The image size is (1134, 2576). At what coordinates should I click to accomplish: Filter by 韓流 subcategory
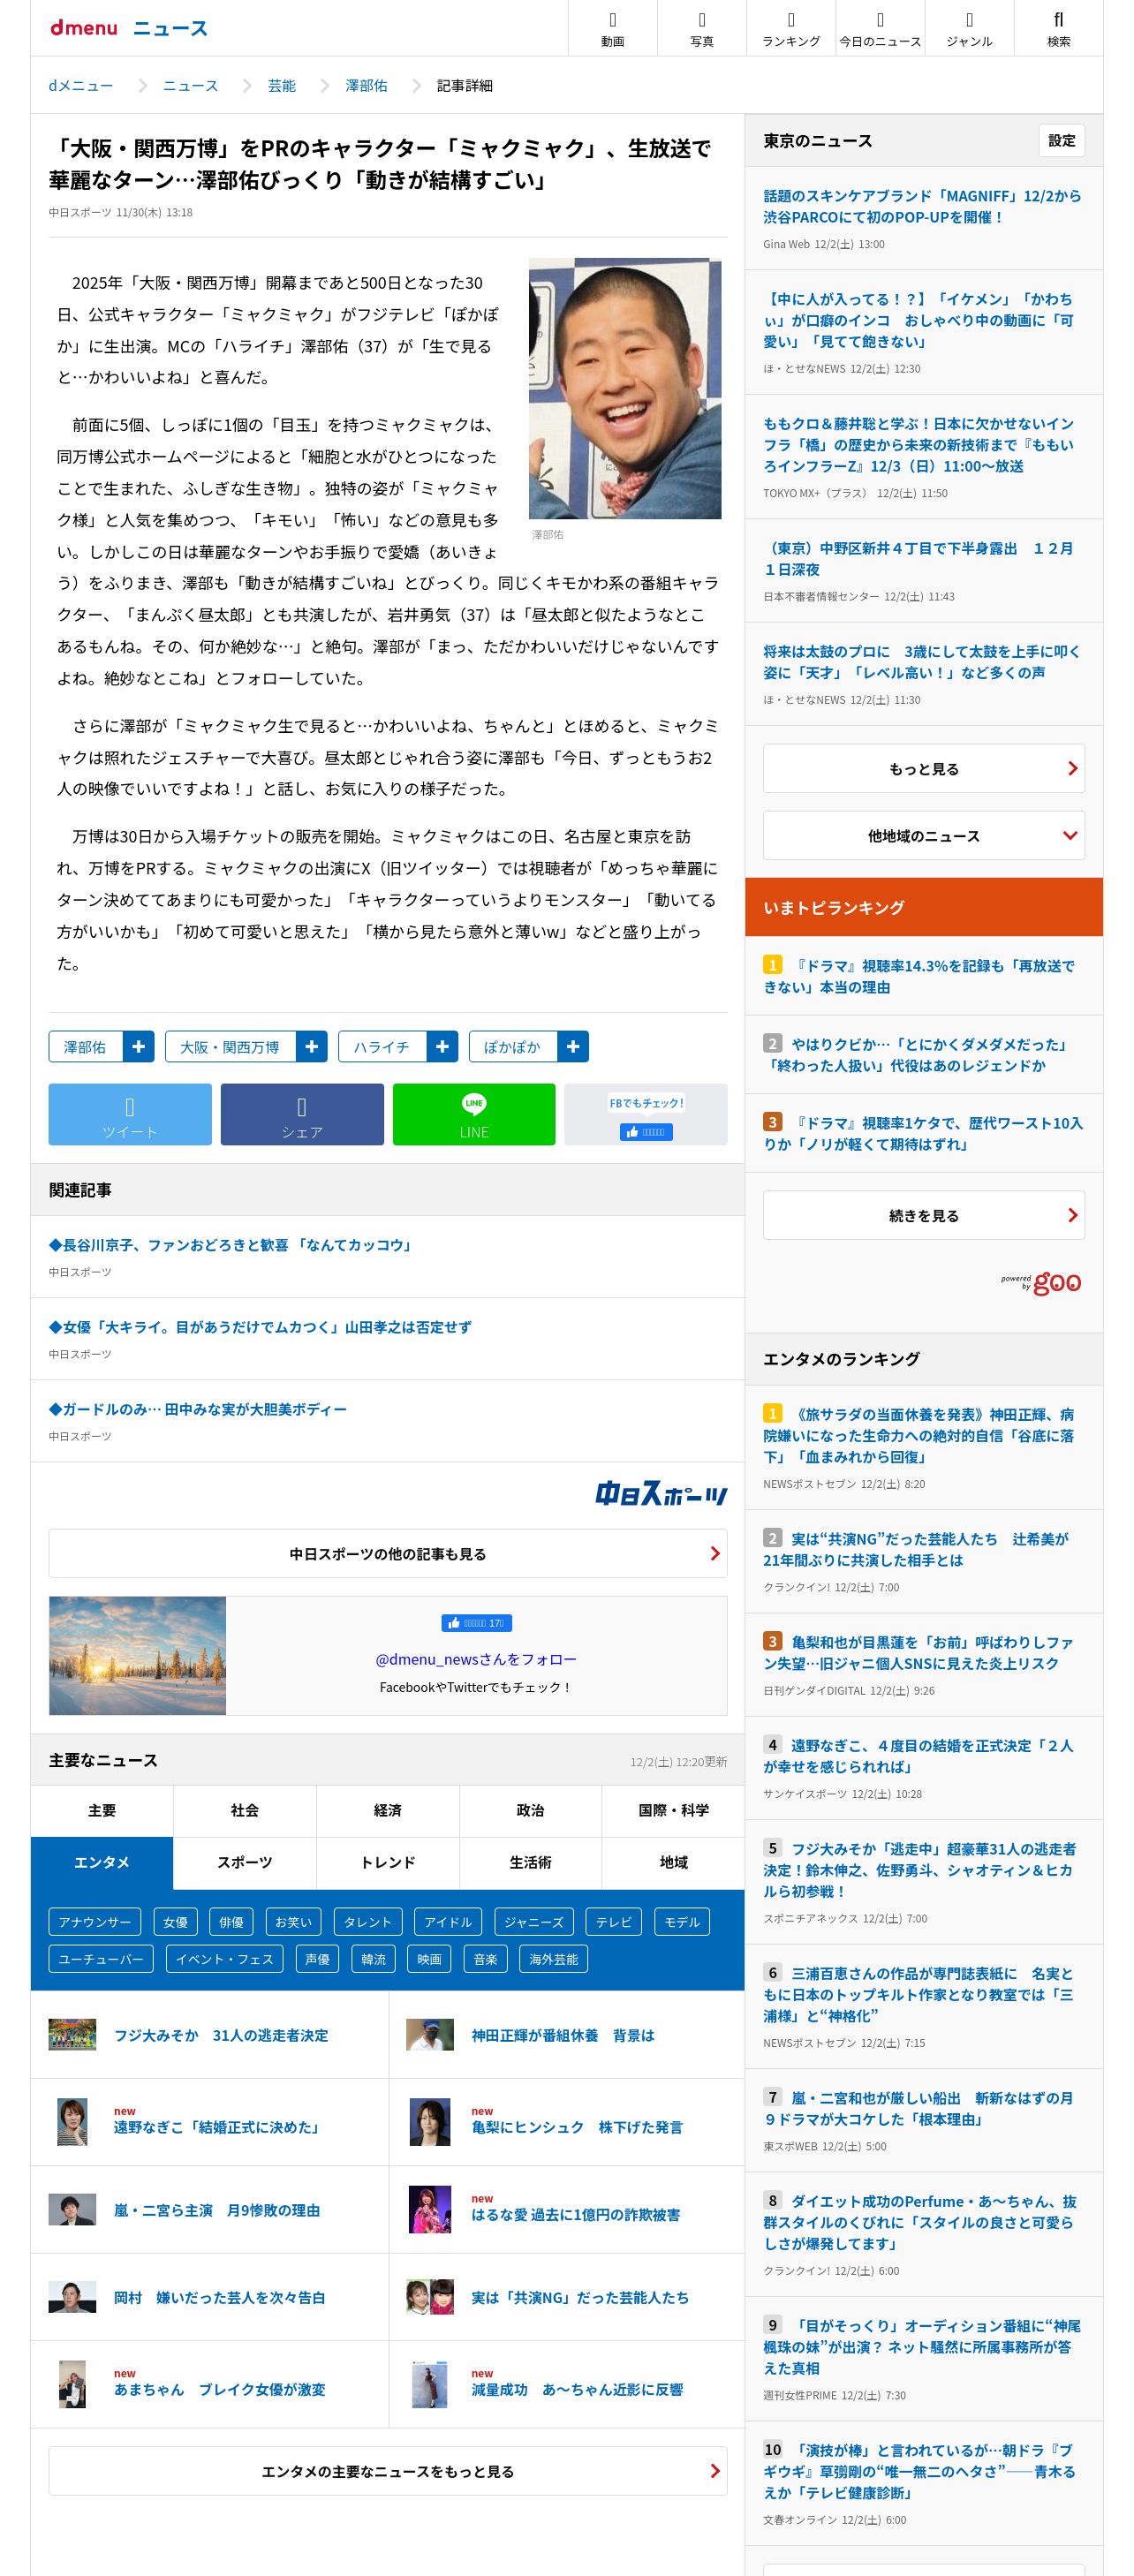373,1958
